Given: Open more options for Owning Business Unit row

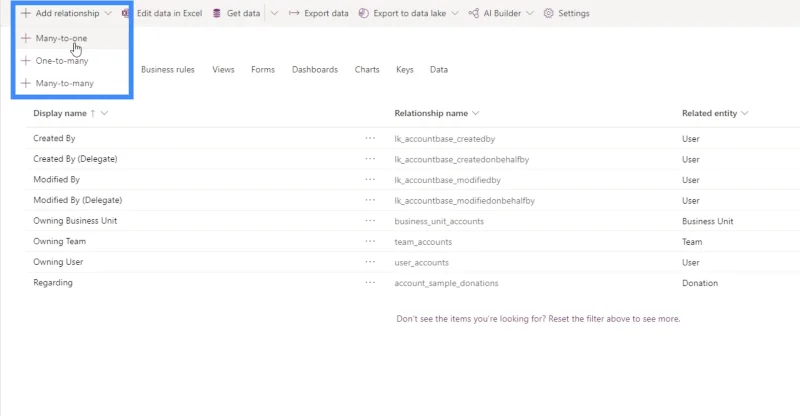Looking at the screenshot, I should coord(370,221).
